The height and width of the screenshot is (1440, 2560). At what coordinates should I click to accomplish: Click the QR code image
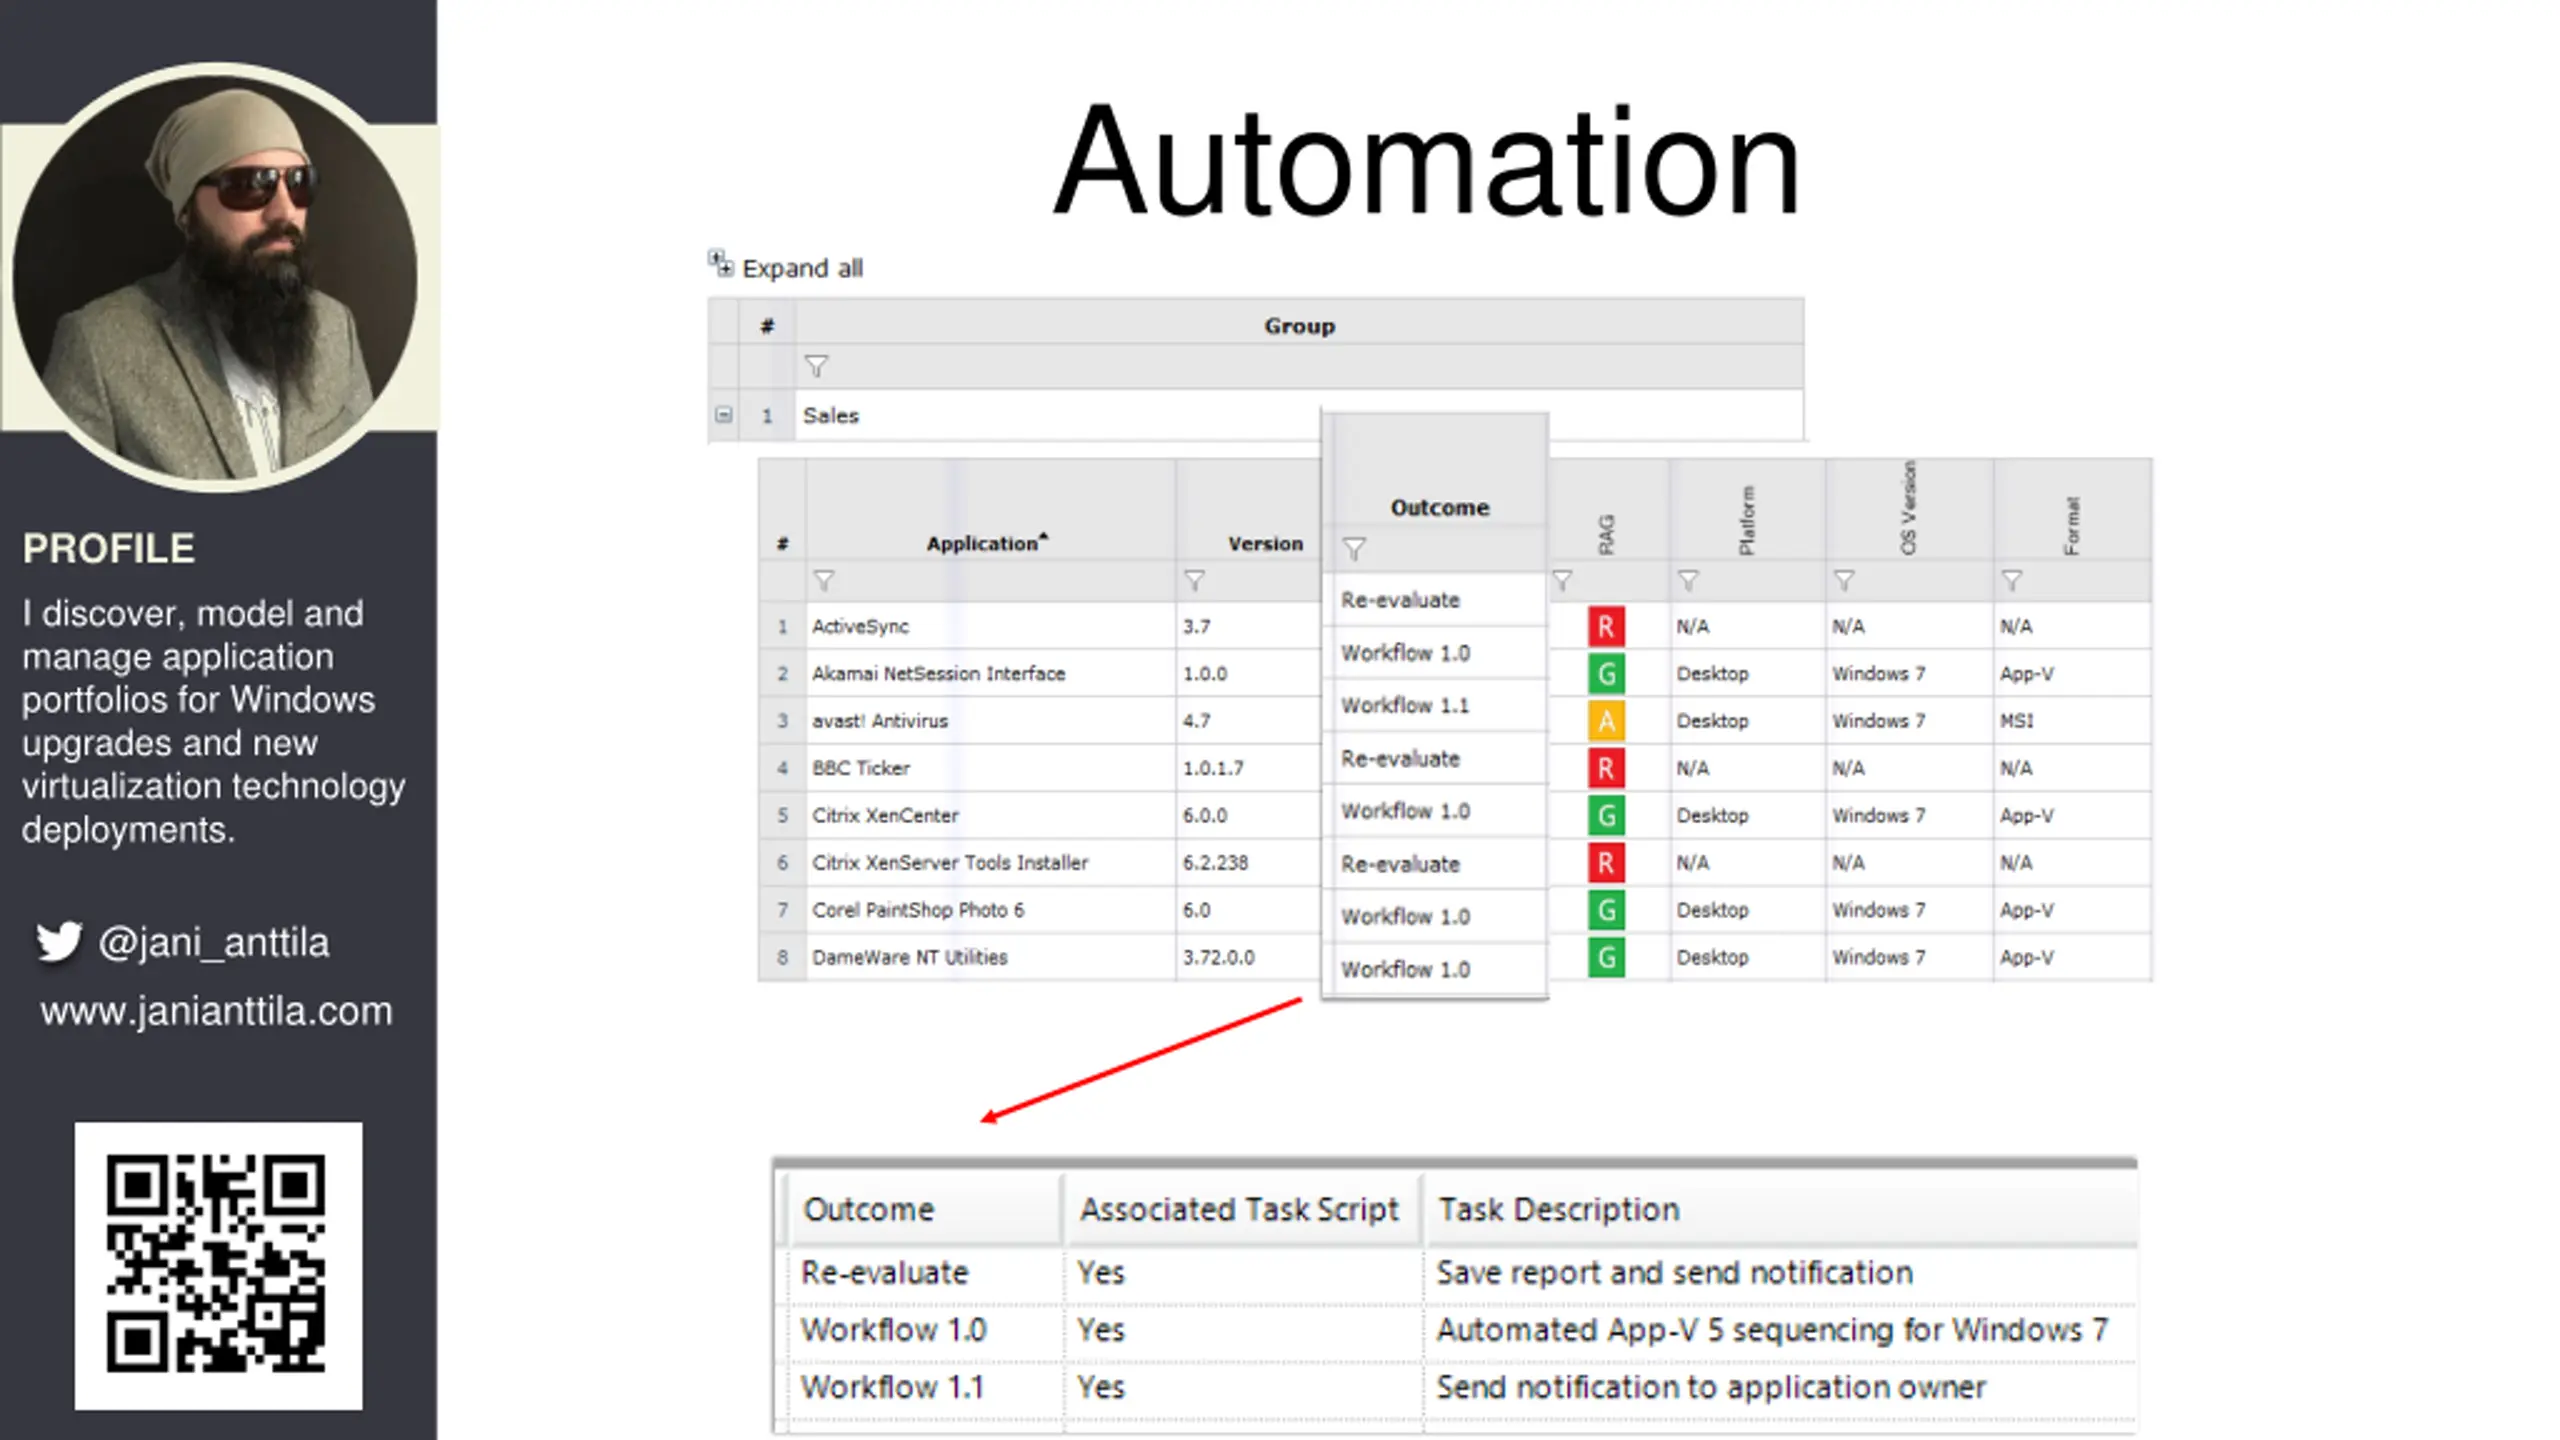click(x=218, y=1265)
